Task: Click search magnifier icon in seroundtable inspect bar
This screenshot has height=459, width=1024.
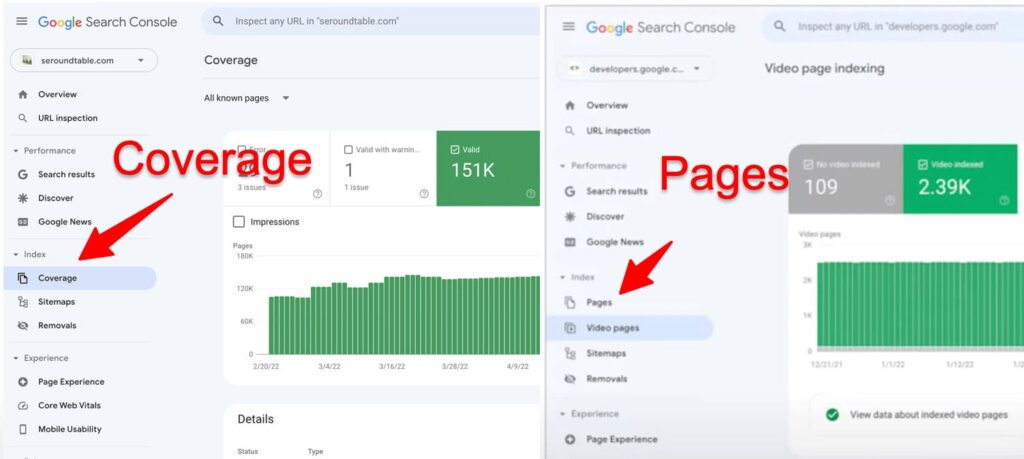Action: point(218,21)
